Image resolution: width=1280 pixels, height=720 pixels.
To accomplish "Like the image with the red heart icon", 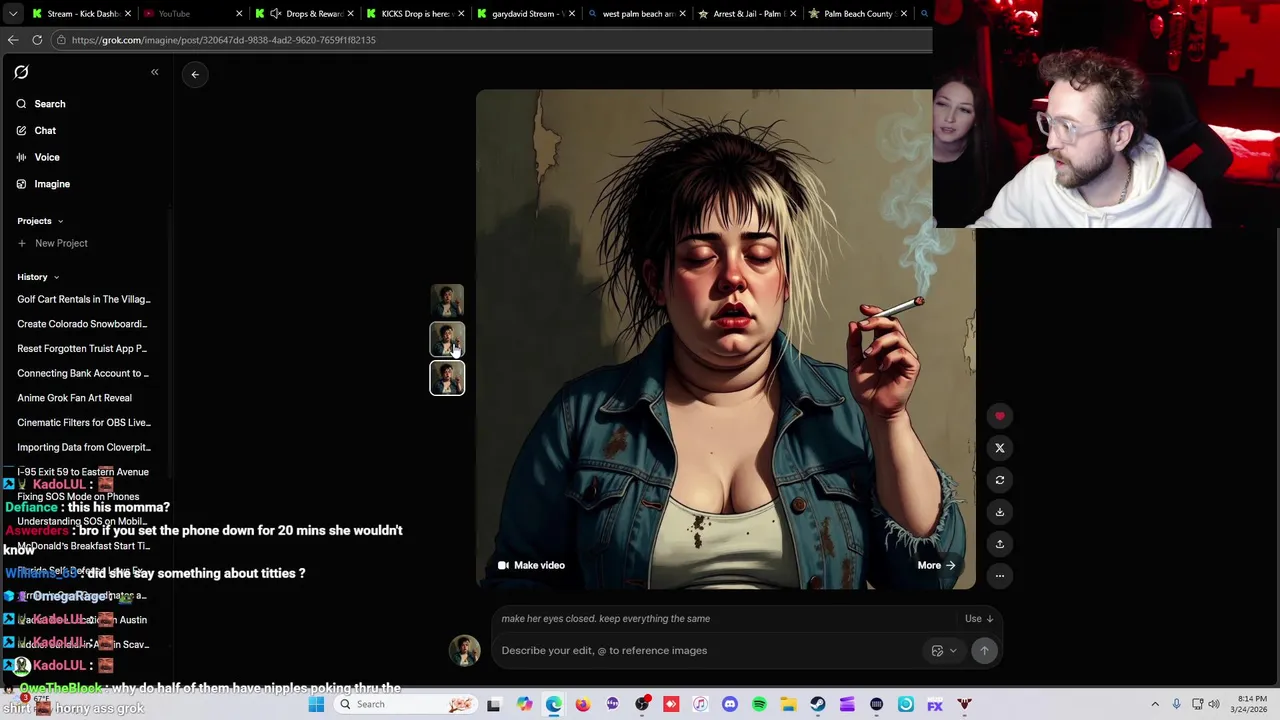I will tap(1000, 416).
